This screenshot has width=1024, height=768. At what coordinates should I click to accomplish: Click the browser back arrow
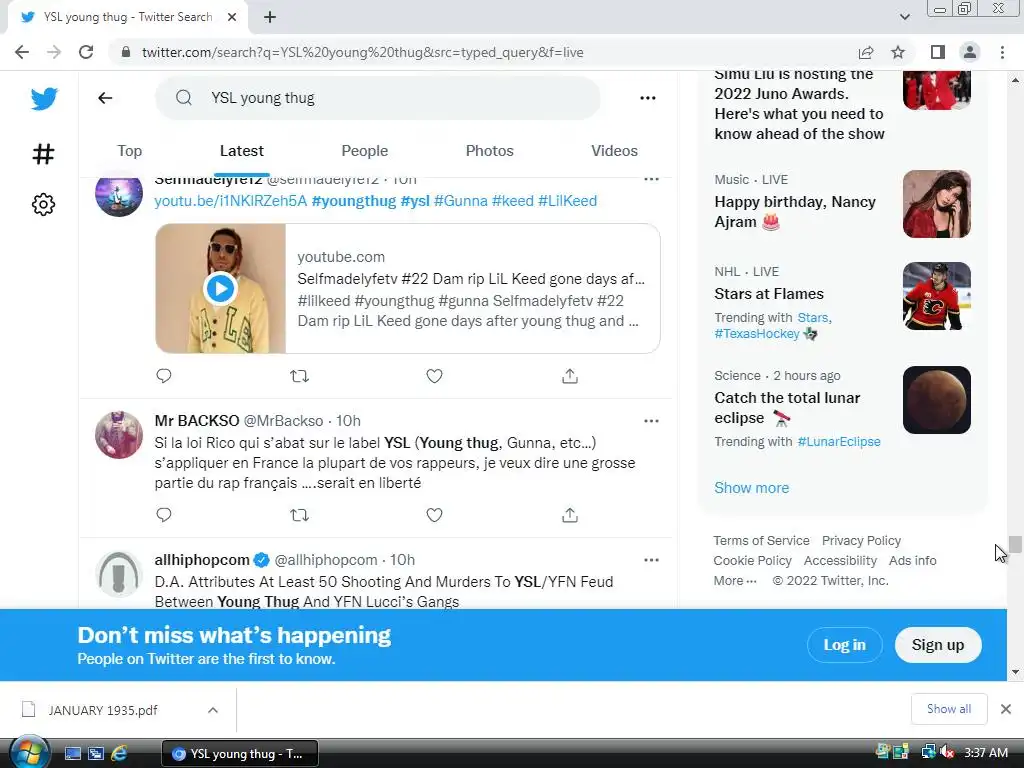pos(22,52)
